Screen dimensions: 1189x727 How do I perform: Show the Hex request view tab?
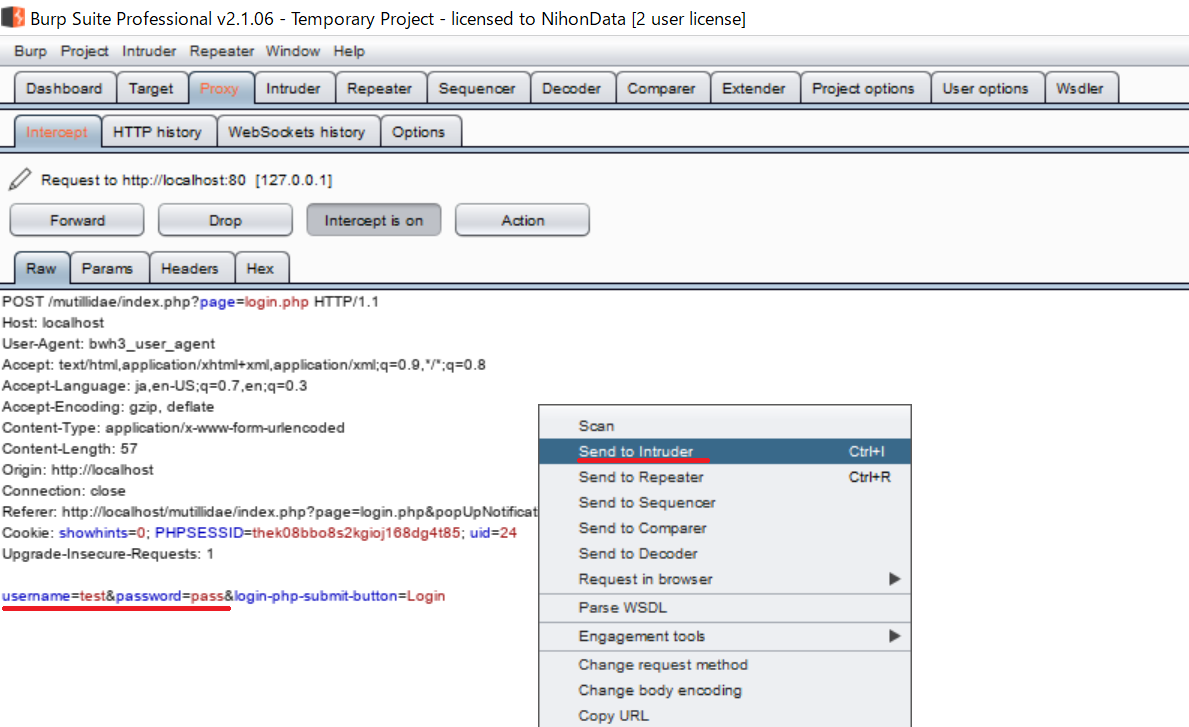pyautogui.click(x=260, y=268)
